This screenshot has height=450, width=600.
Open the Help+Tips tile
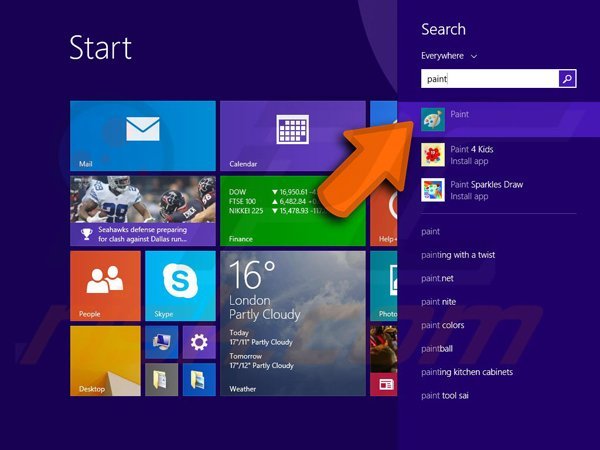[384, 211]
